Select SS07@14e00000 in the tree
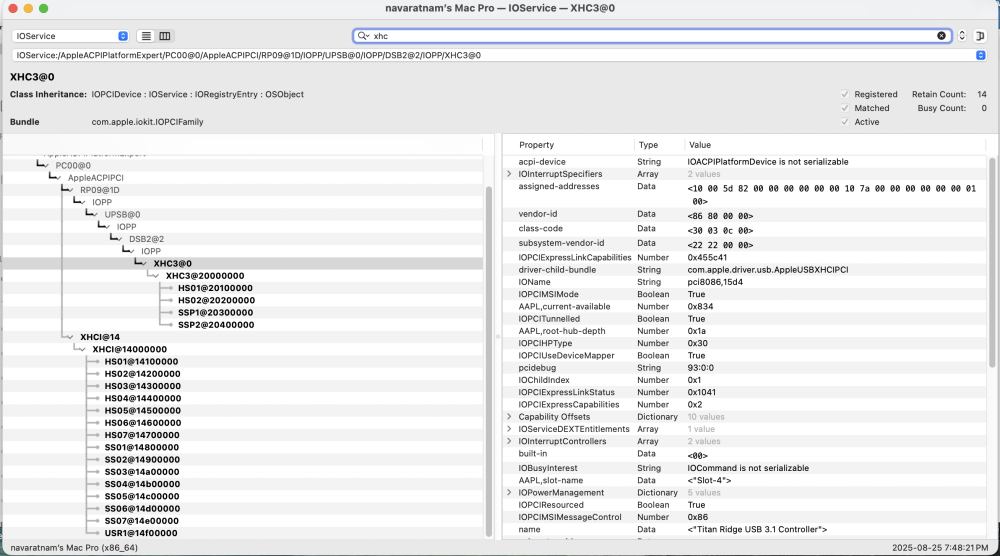The image size is (1000, 556). [x=142, y=521]
